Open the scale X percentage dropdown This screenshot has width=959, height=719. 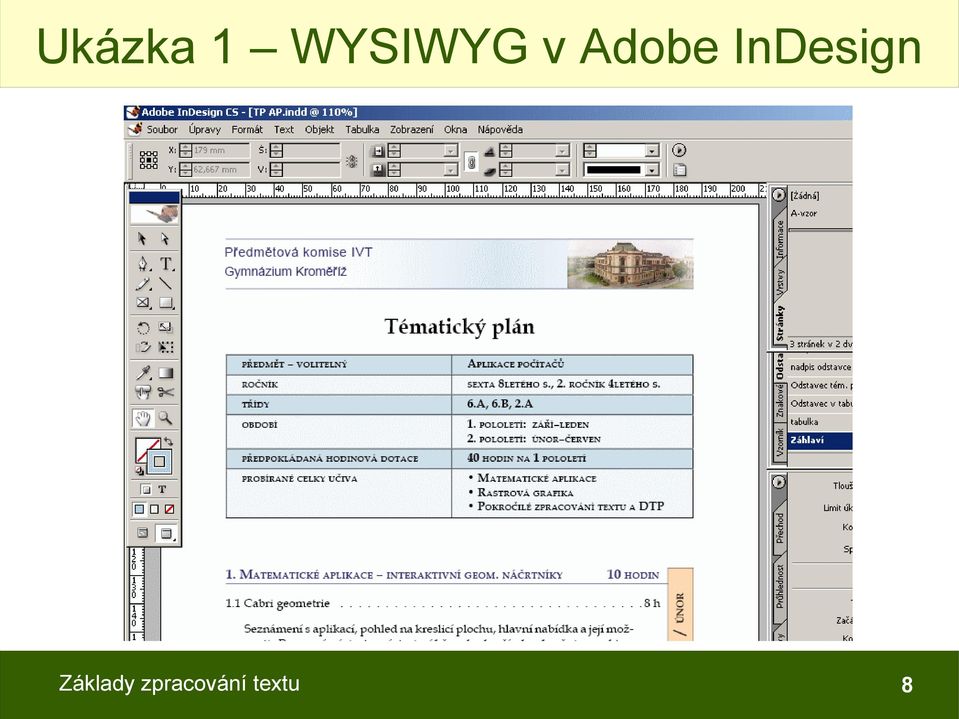point(451,150)
